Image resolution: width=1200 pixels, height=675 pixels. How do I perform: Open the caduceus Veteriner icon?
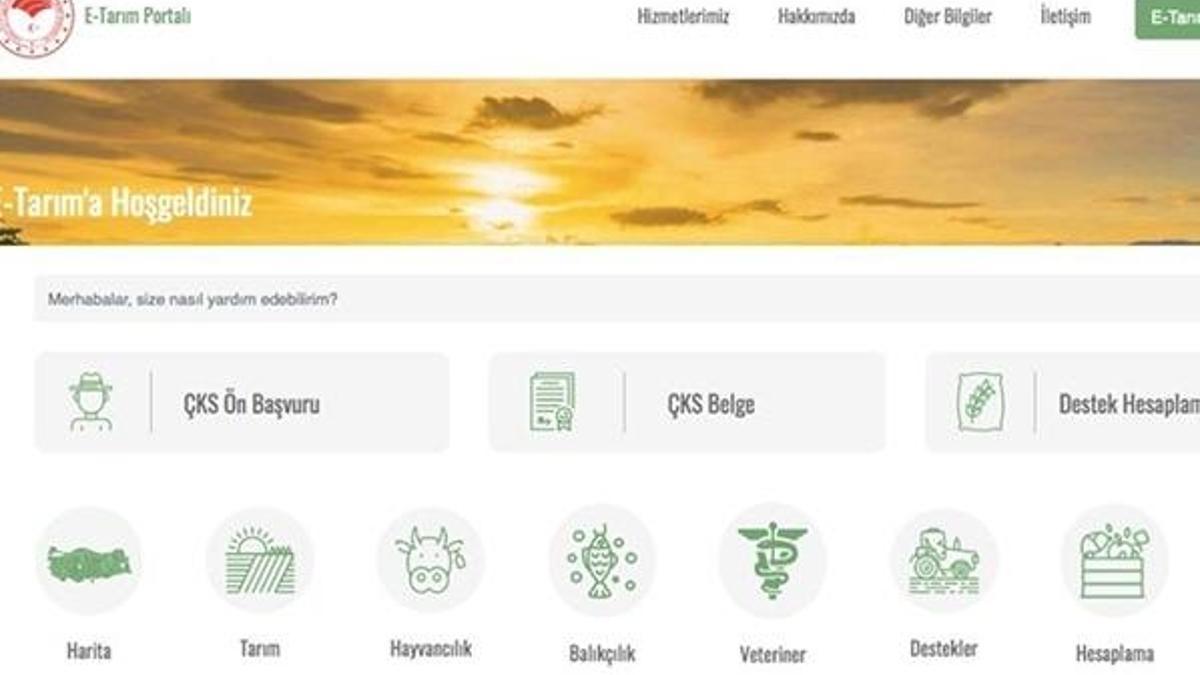click(772, 560)
